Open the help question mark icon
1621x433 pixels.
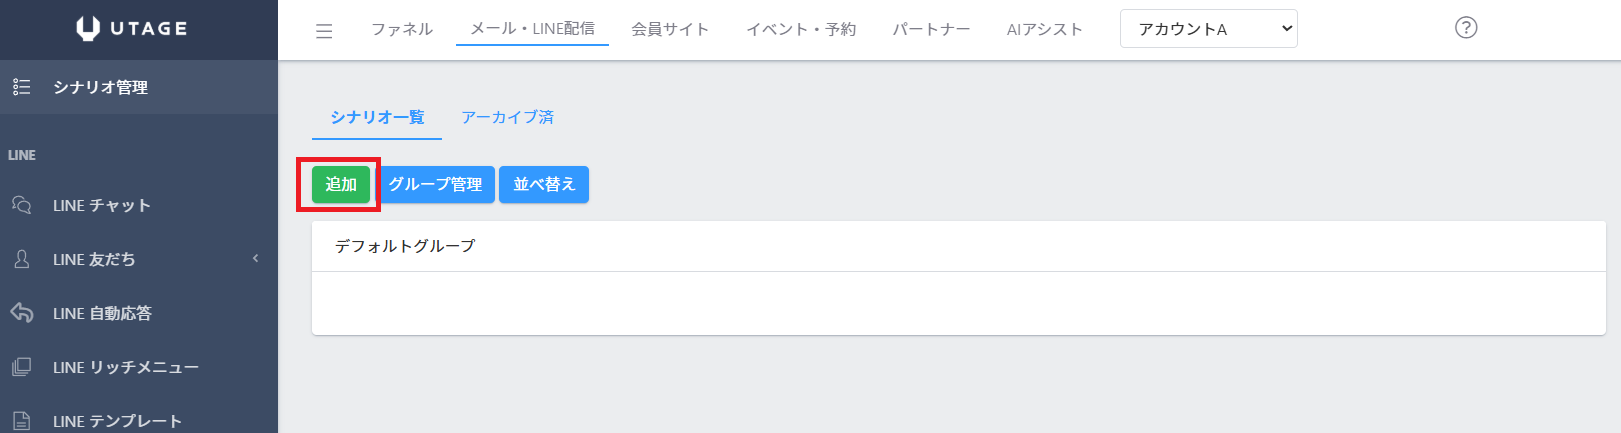(x=1466, y=28)
